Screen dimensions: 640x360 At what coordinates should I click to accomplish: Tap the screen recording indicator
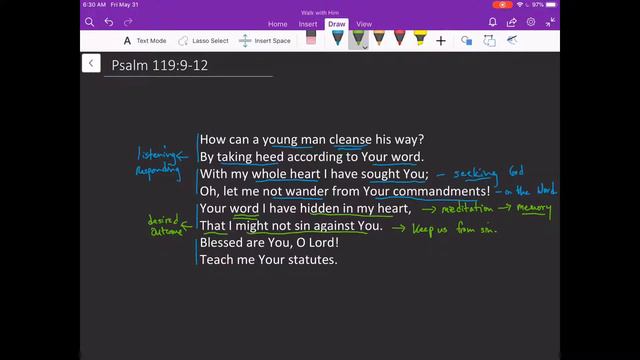click(502, 5)
